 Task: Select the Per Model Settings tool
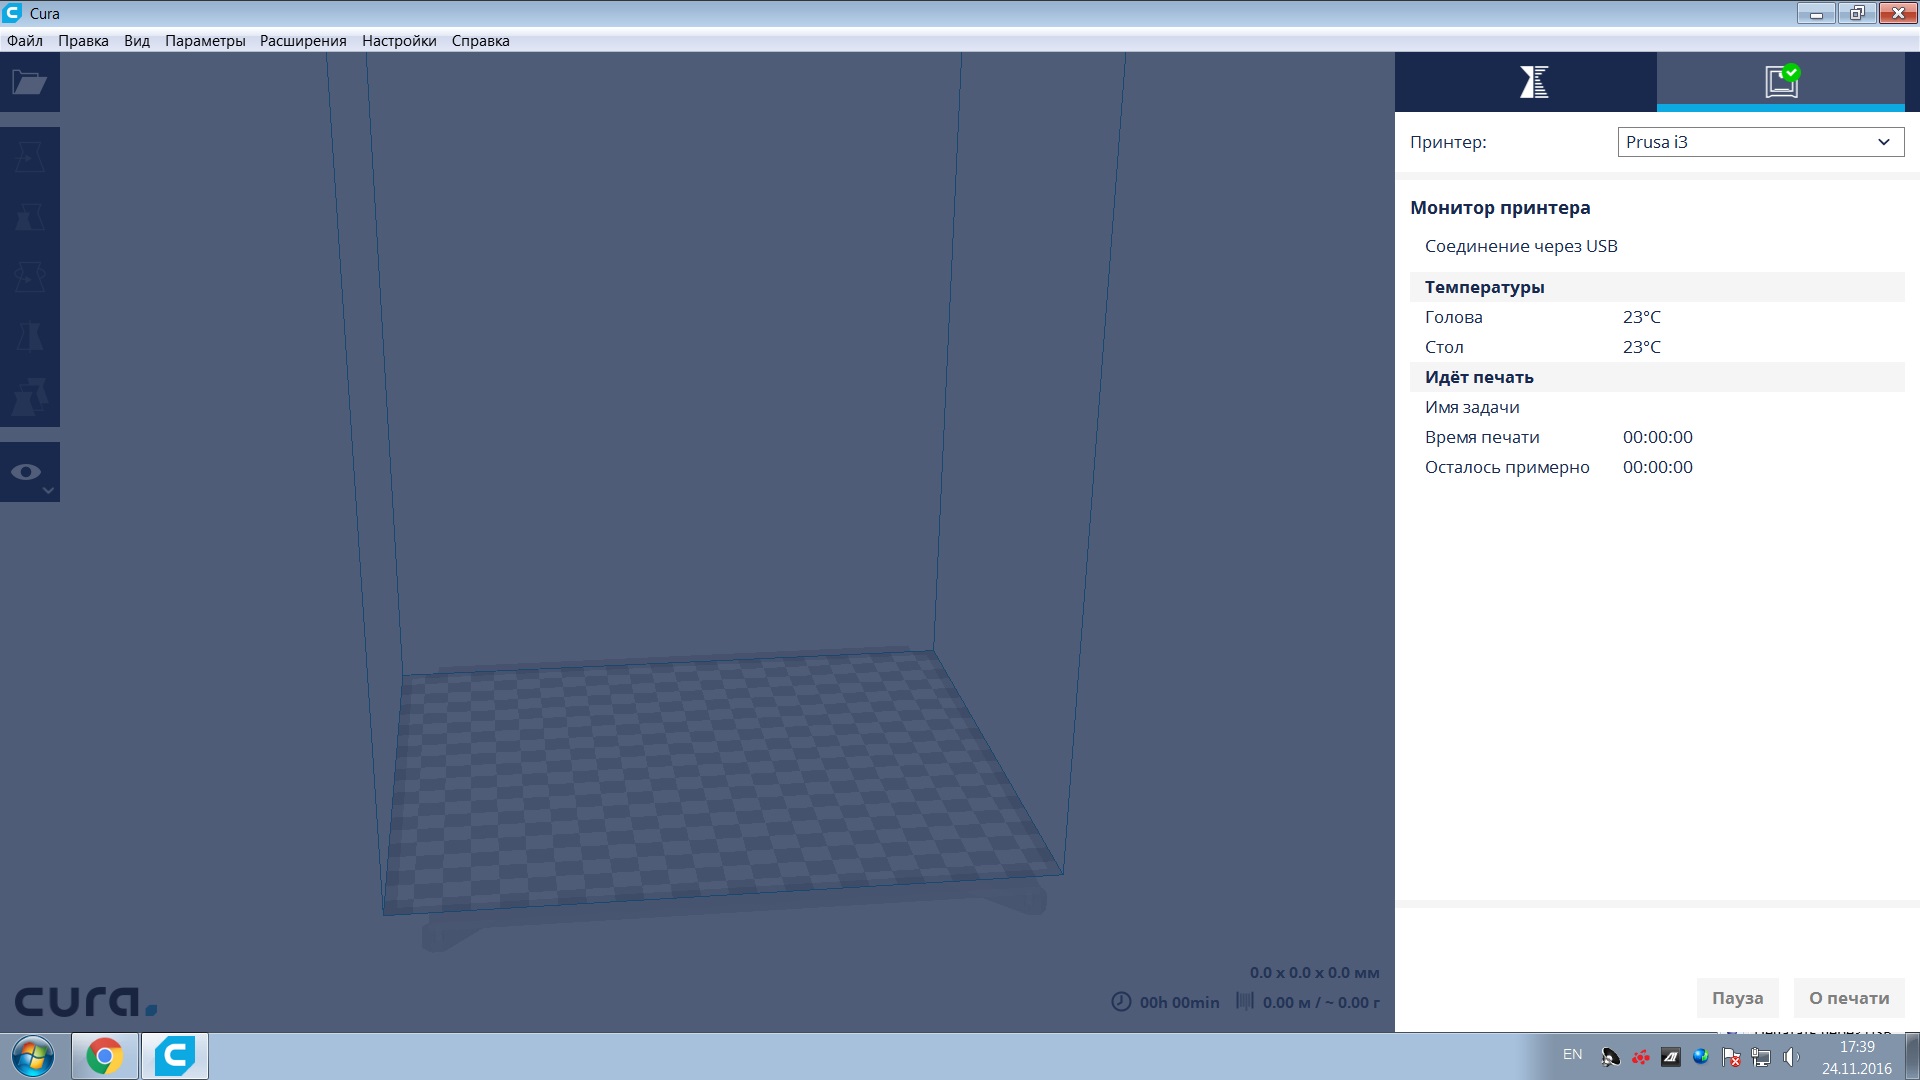[29, 397]
